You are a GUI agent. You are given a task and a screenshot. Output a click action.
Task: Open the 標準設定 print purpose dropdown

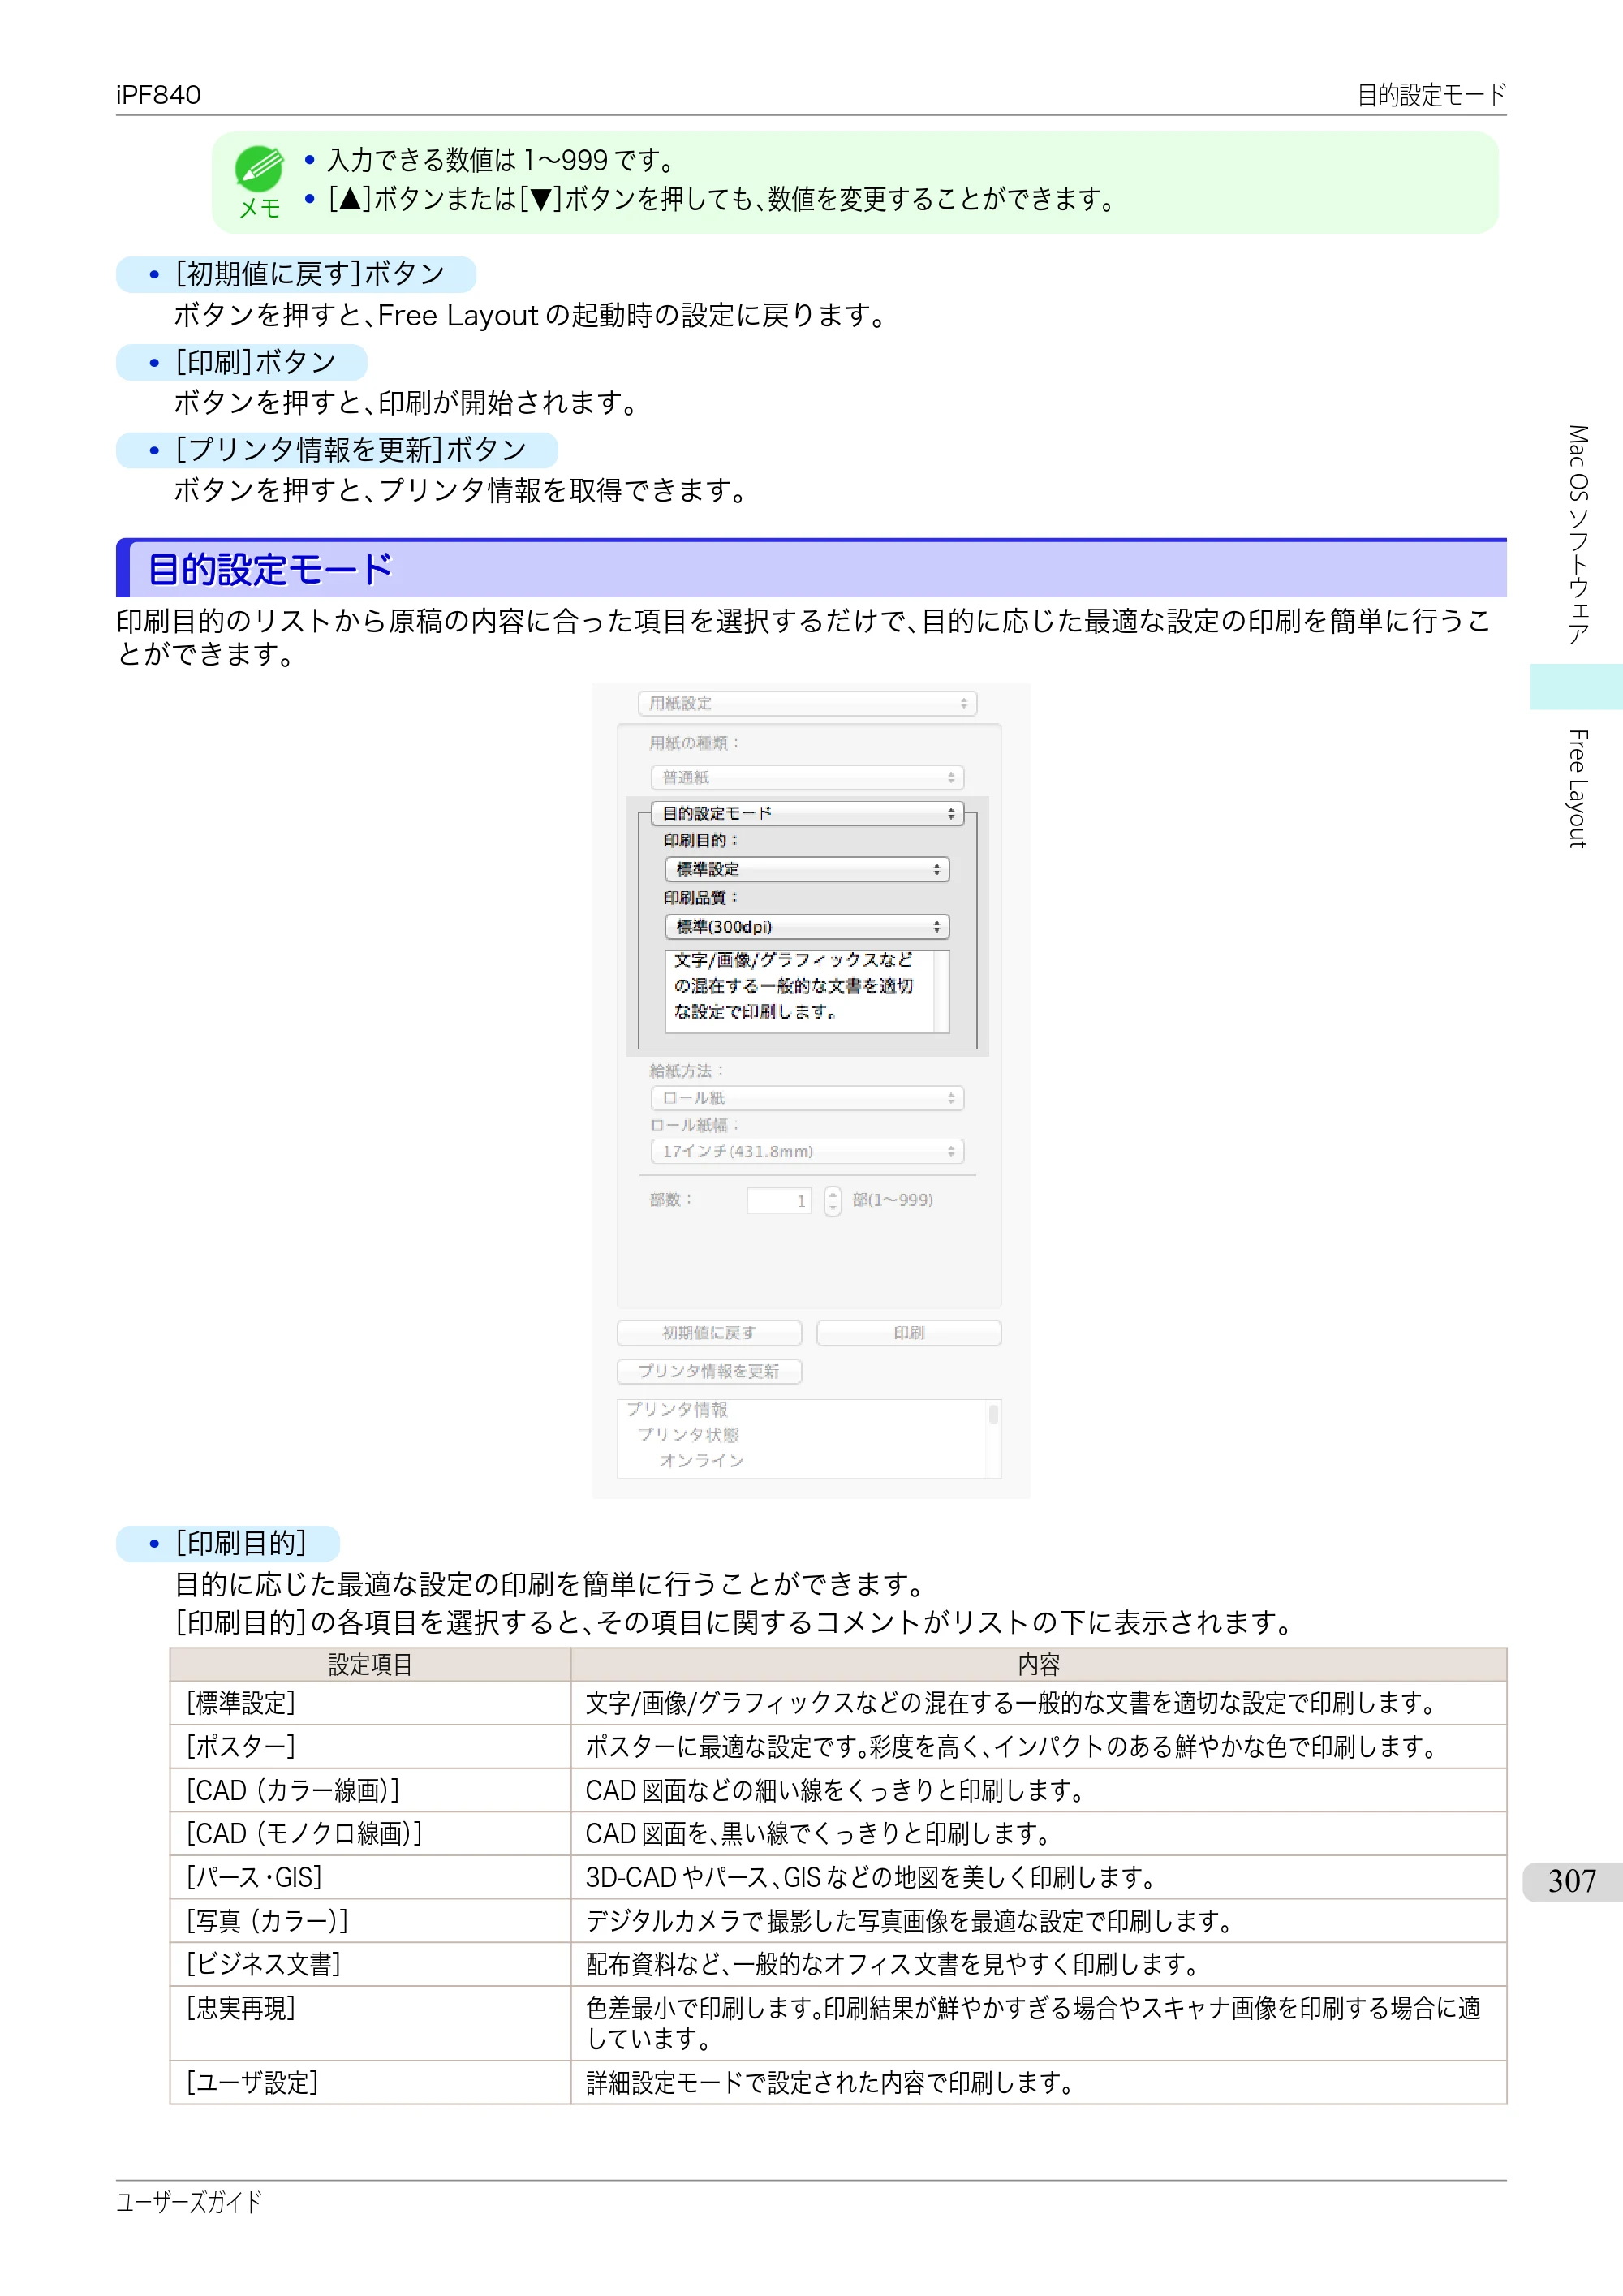click(807, 869)
